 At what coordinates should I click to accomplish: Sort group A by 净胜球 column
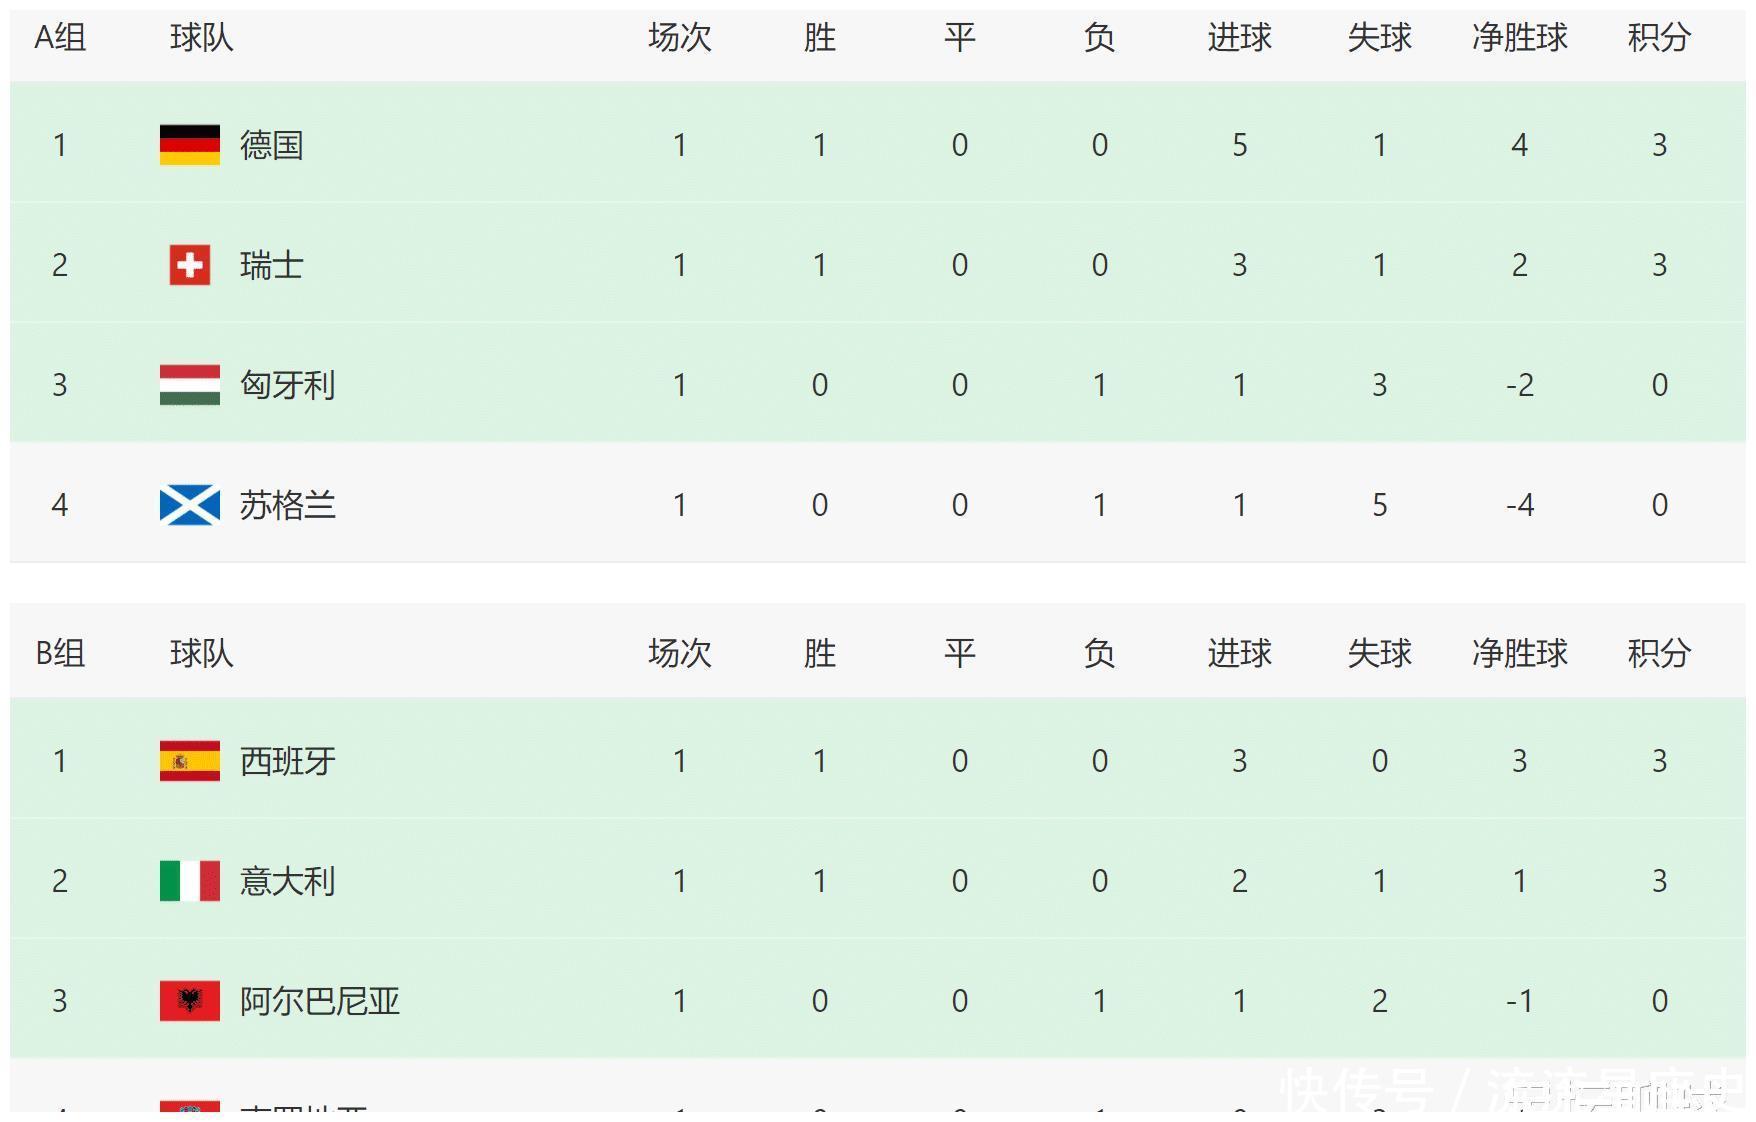[1519, 38]
